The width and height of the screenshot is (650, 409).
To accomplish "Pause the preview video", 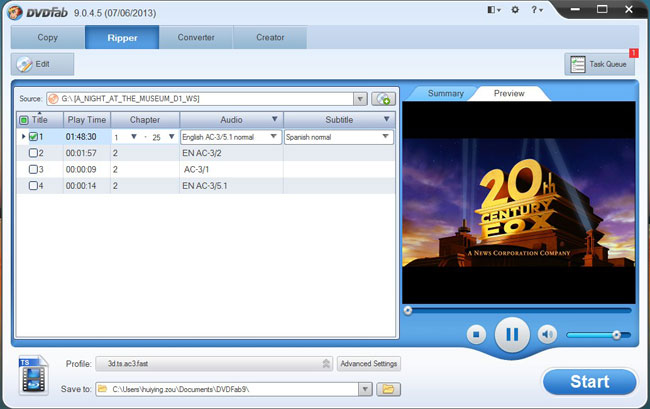I will pyautogui.click(x=512, y=334).
